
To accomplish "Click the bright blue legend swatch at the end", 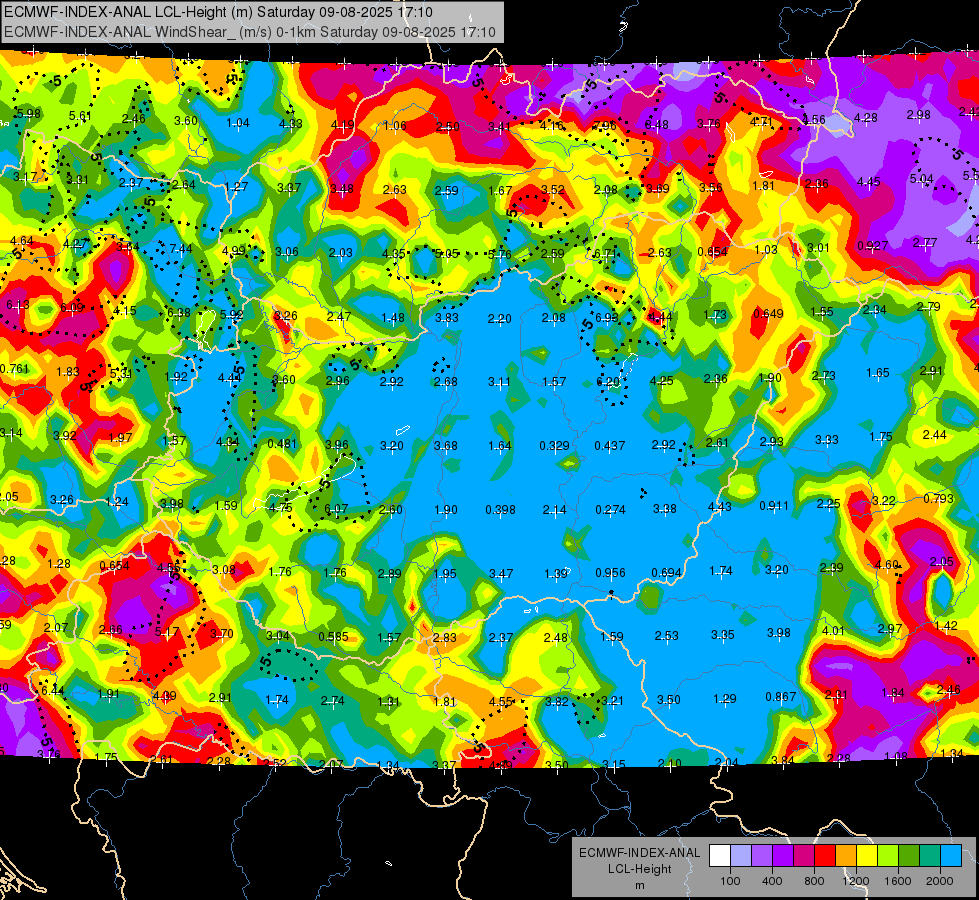I will point(951,856).
